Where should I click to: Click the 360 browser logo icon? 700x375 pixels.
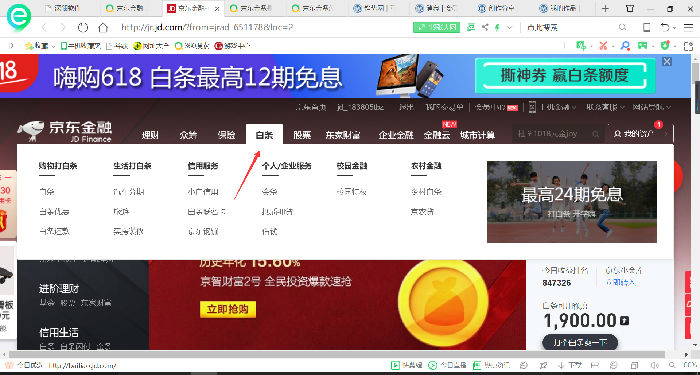pyautogui.click(x=19, y=17)
